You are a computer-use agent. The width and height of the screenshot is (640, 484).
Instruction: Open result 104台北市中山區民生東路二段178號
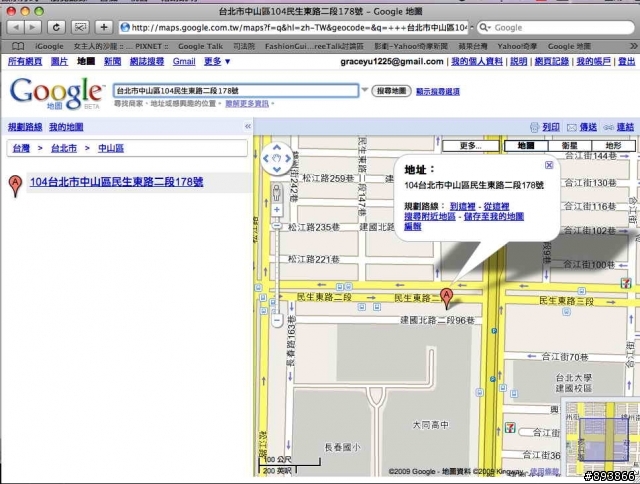point(116,182)
